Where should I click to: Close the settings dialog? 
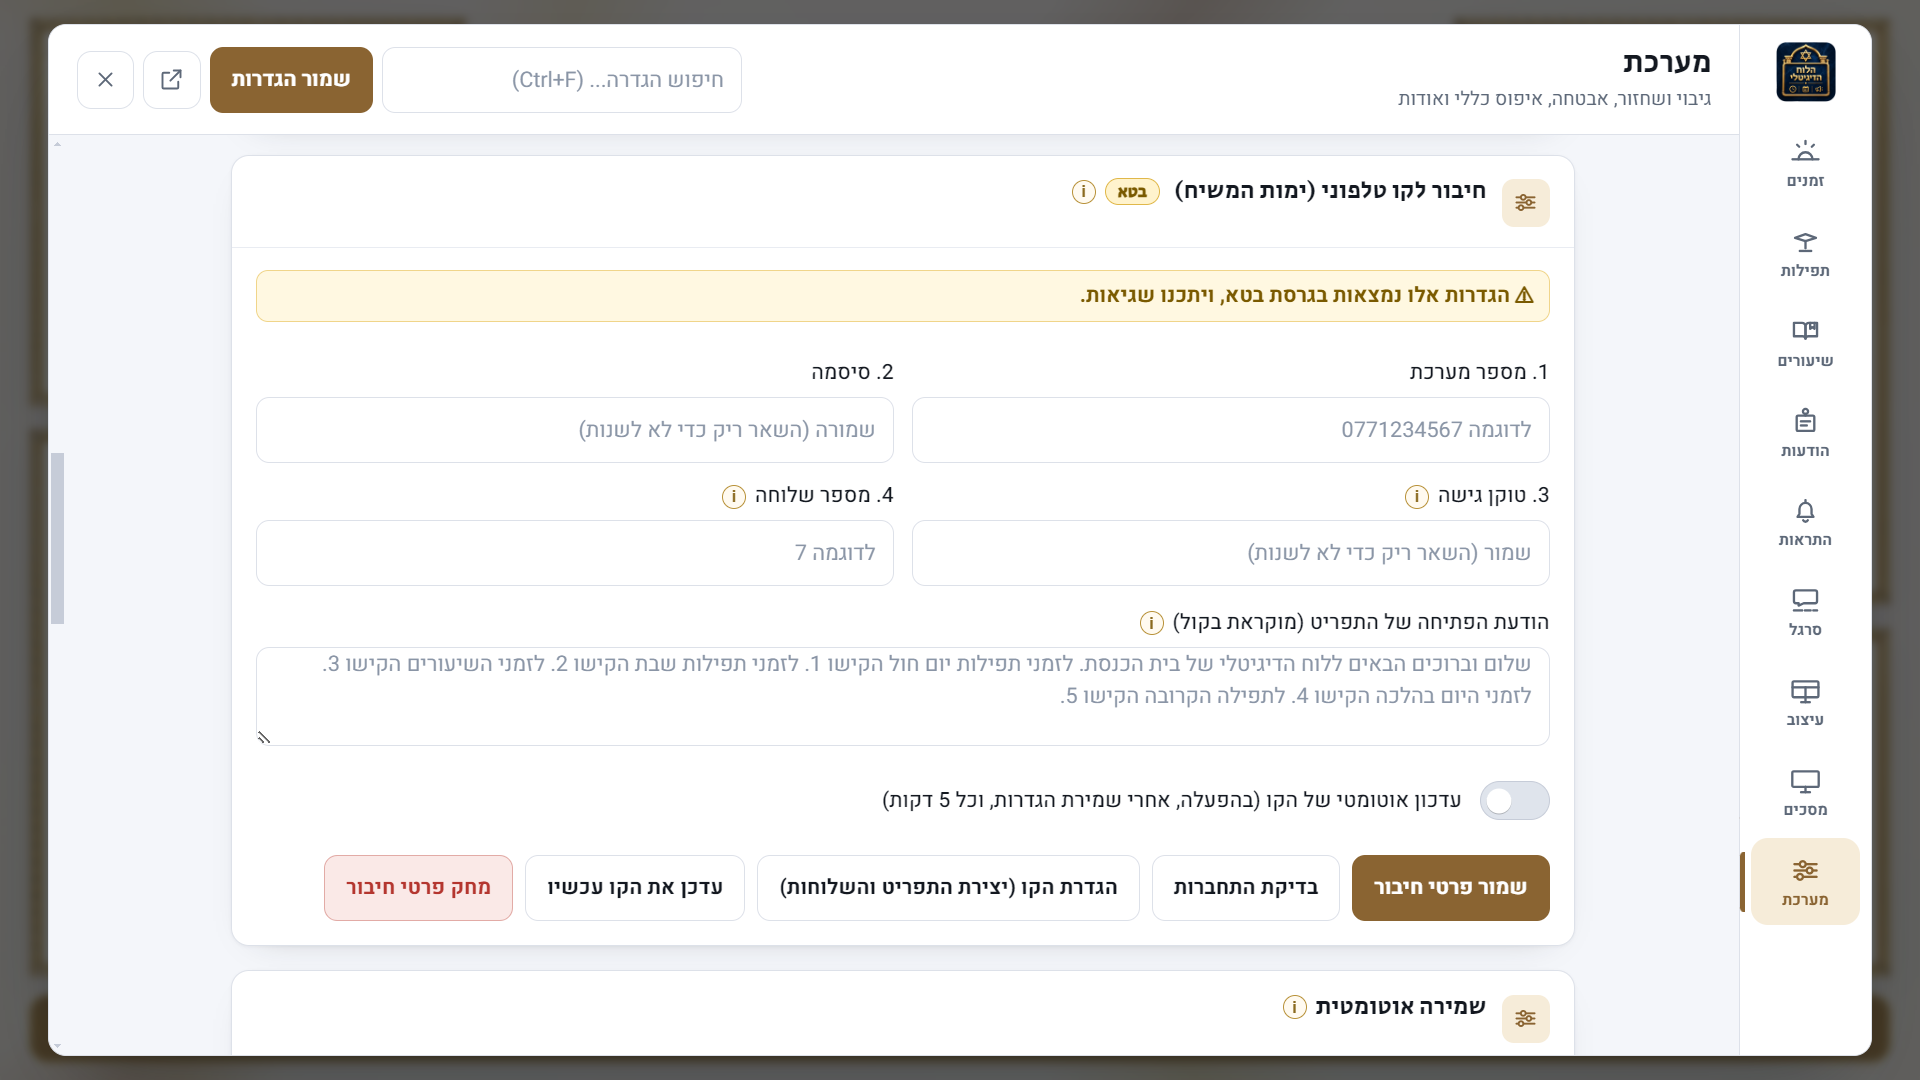(105, 80)
